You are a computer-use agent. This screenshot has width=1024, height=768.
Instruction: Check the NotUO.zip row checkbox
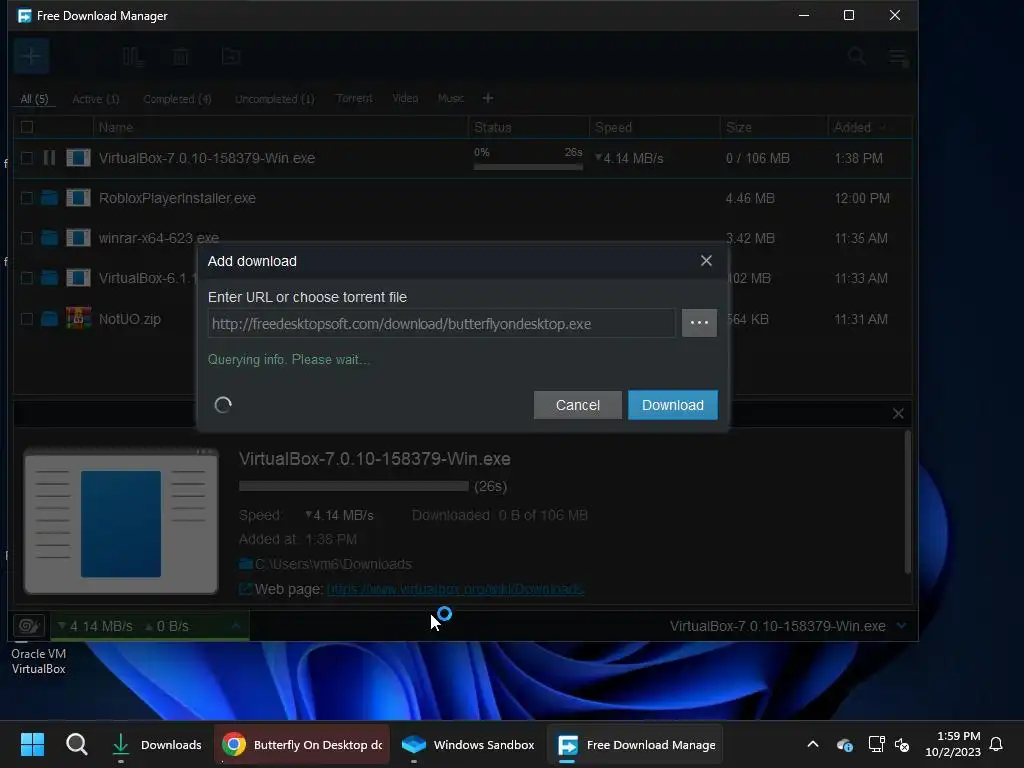click(27, 319)
